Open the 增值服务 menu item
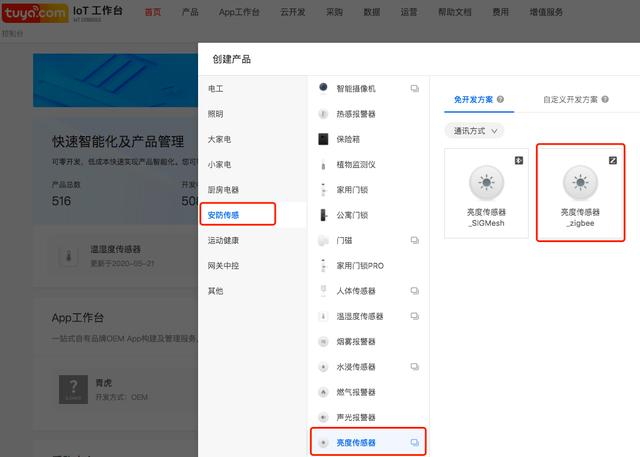Screen dimensions: 640x457 (x=546, y=12)
